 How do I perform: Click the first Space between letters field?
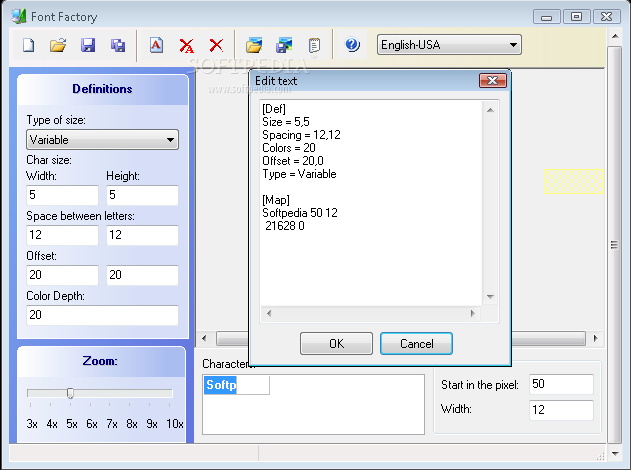coord(62,235)
